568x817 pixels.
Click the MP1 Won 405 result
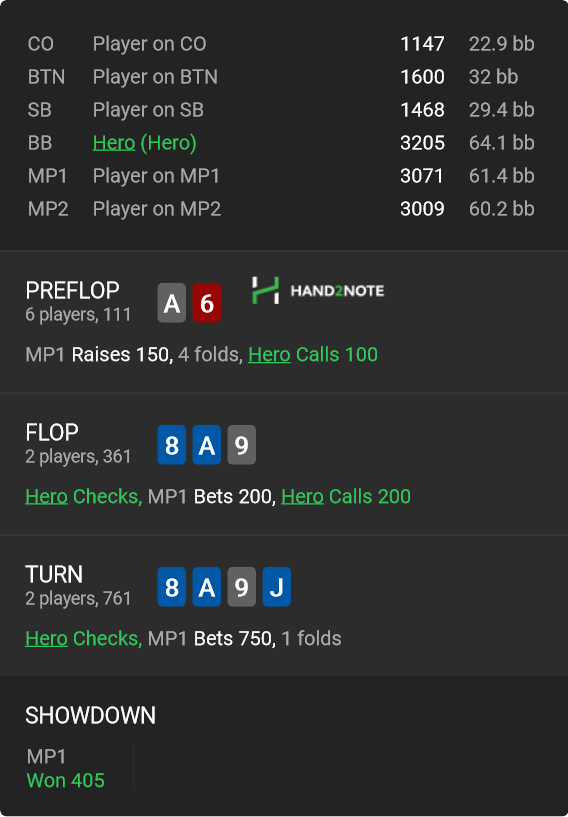66,769
